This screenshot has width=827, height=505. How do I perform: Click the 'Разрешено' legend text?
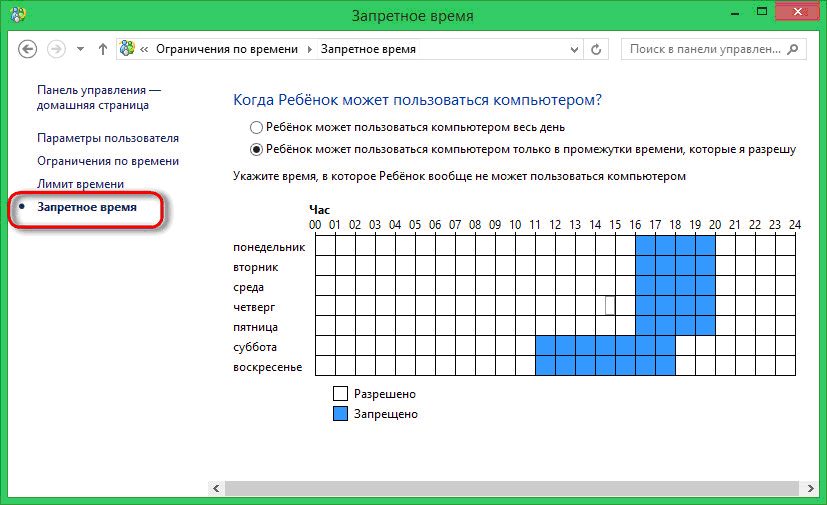coord(384,394)
